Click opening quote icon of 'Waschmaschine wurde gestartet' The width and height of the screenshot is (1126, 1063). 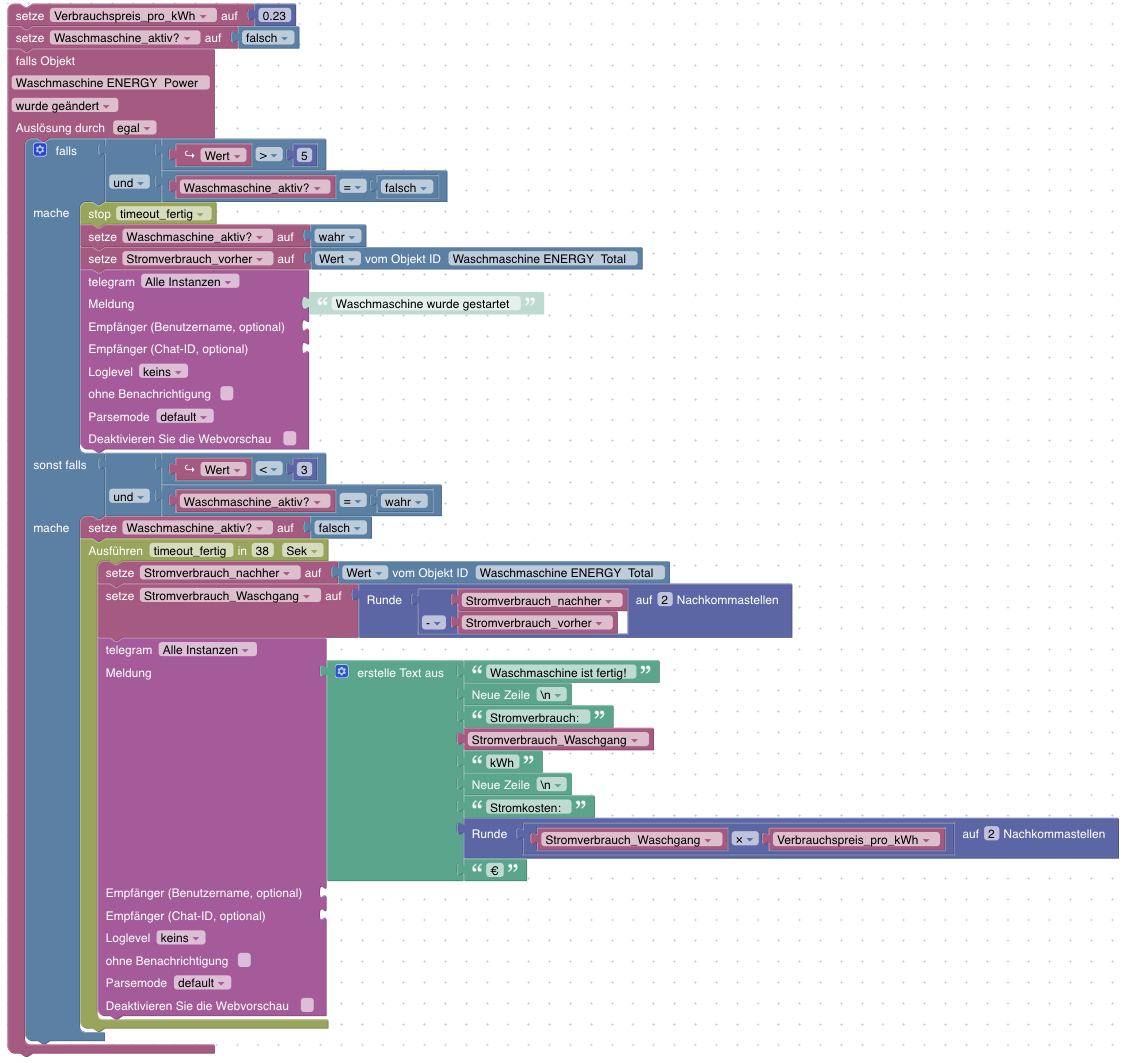322,302
